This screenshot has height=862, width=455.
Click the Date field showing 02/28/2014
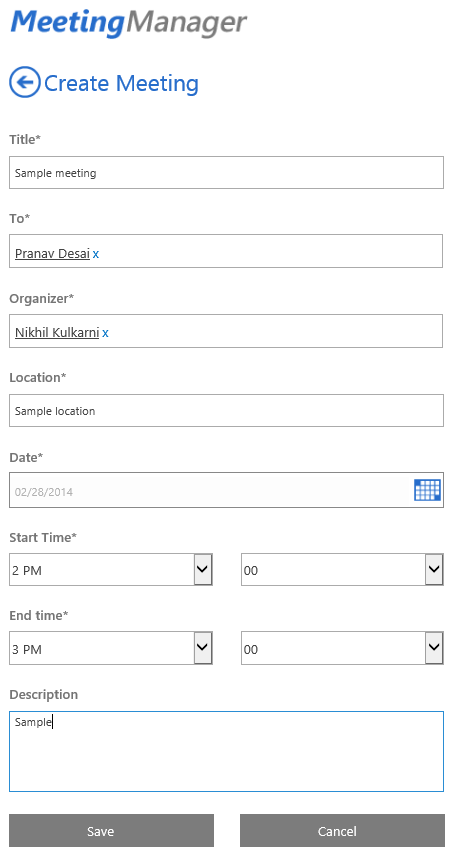pos(212,490)
